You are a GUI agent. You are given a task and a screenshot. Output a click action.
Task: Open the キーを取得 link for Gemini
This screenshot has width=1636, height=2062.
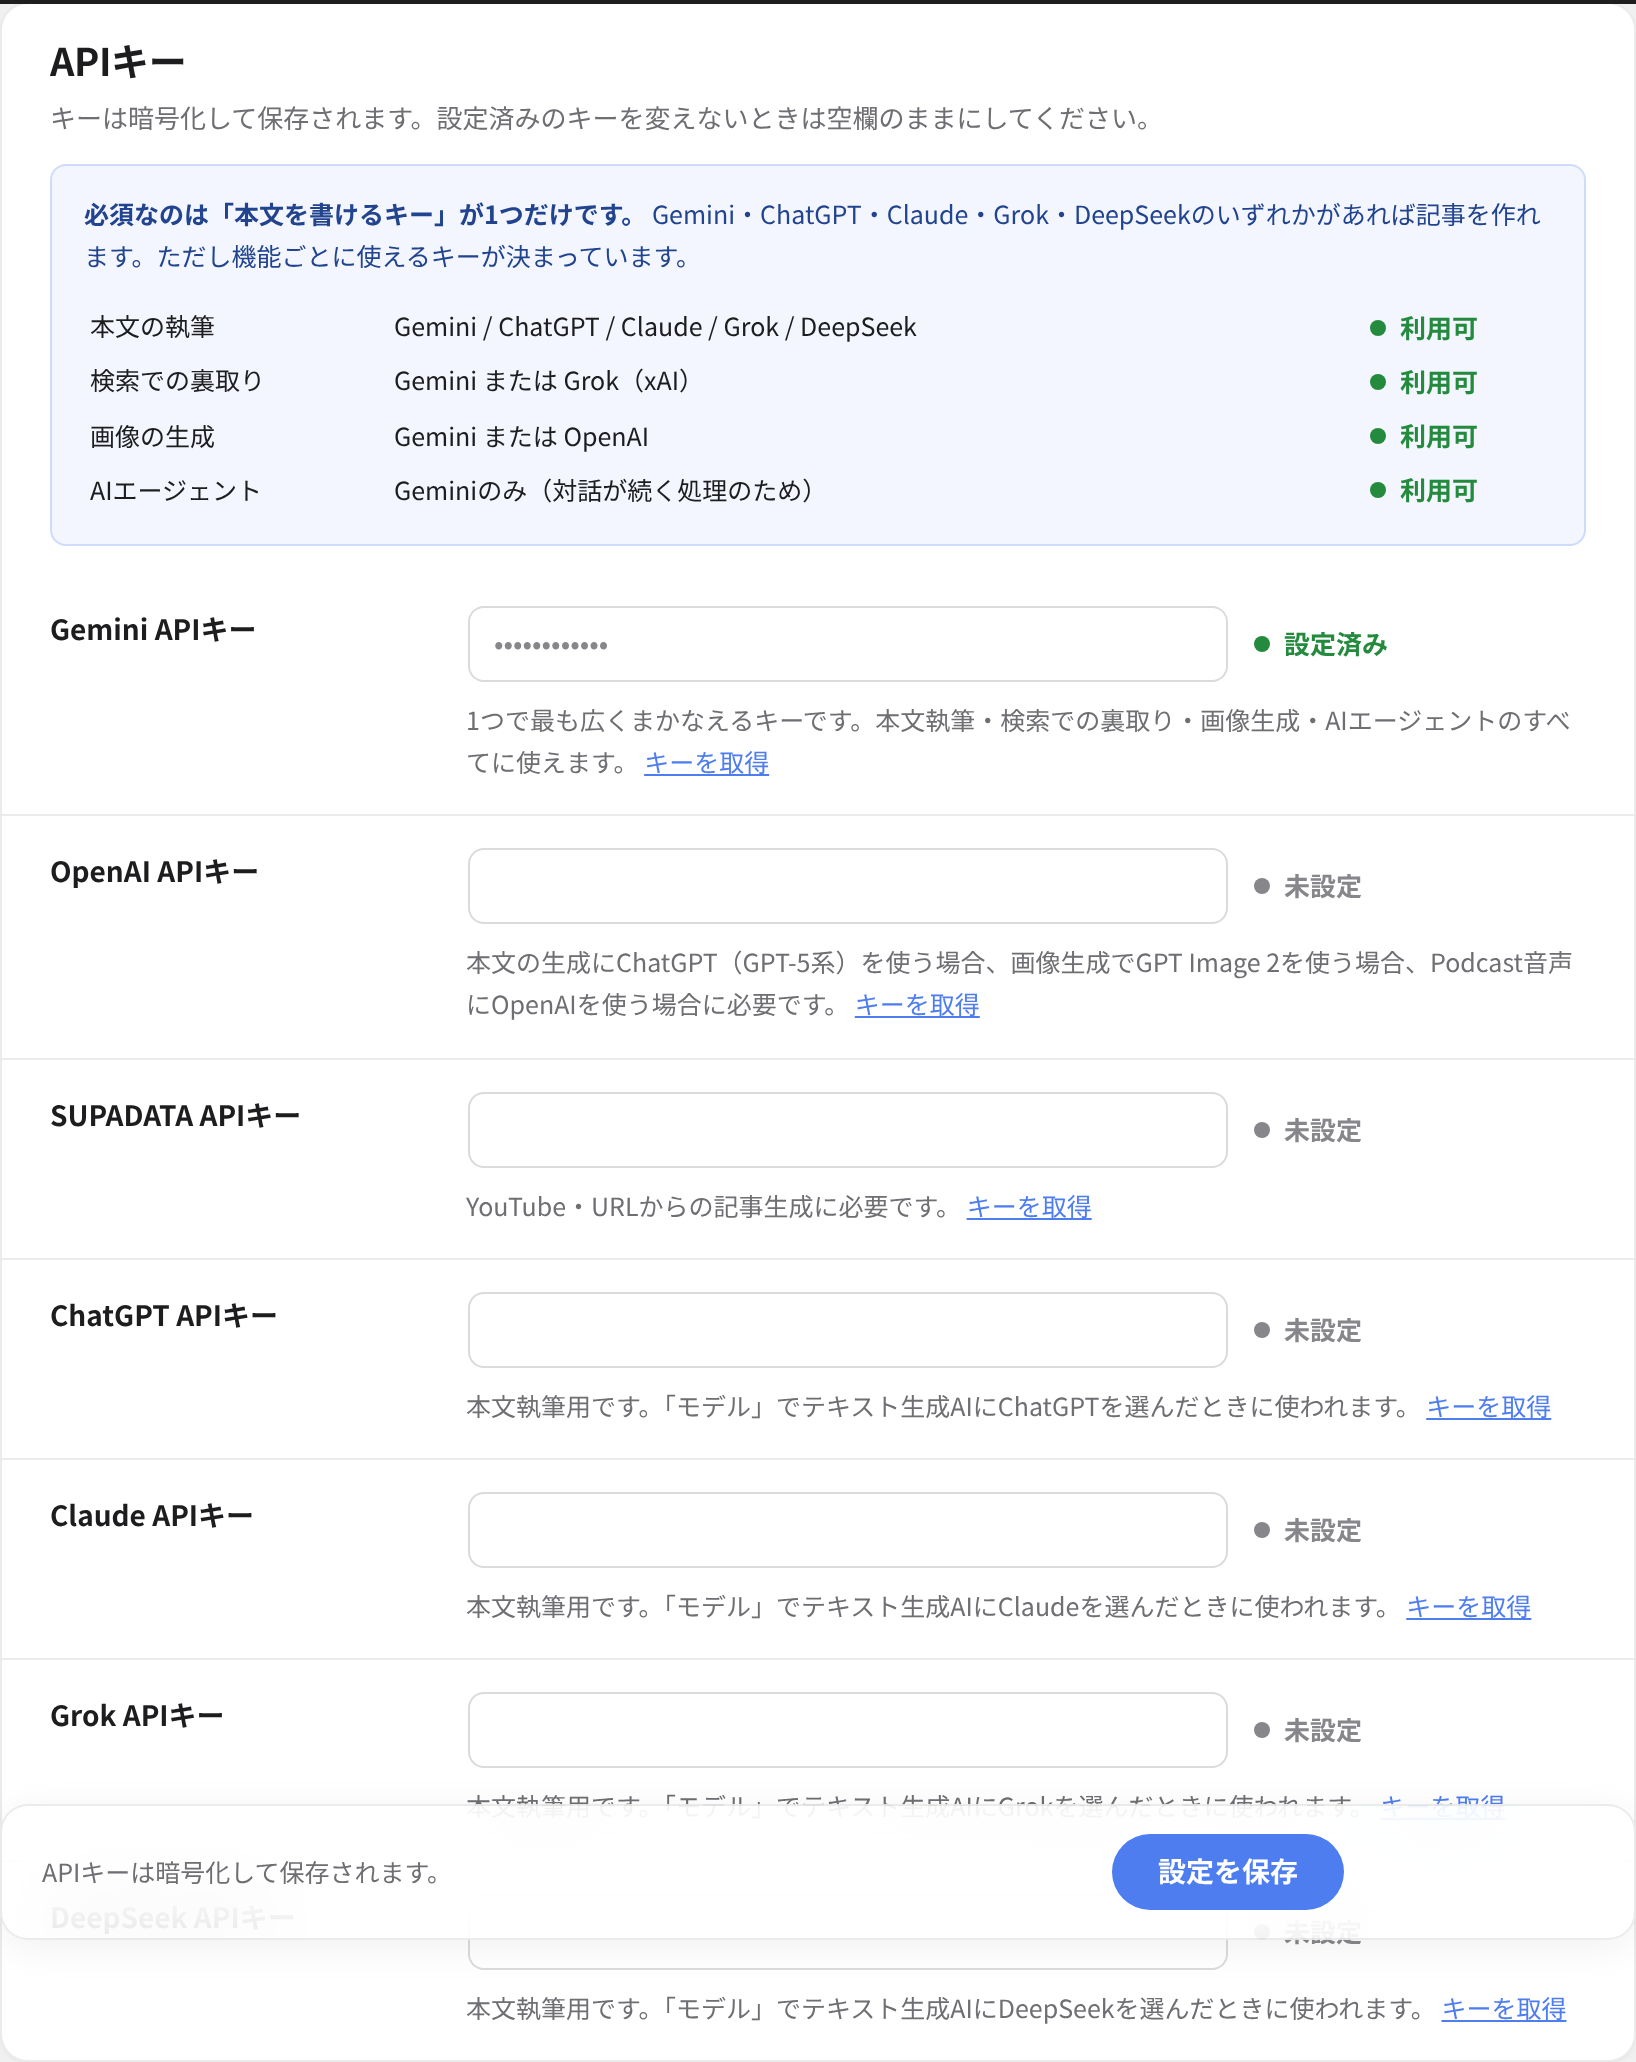(x=706, y=763)
